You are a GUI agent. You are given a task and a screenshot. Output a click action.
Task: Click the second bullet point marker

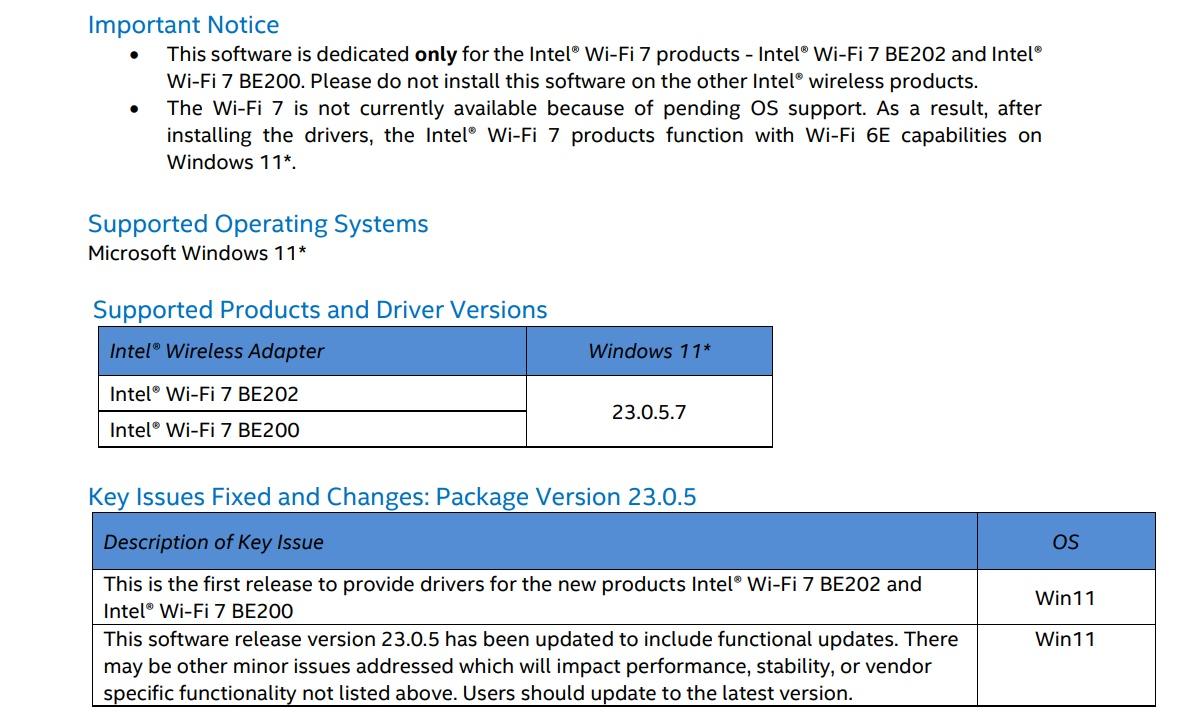(x=134, y=109)
